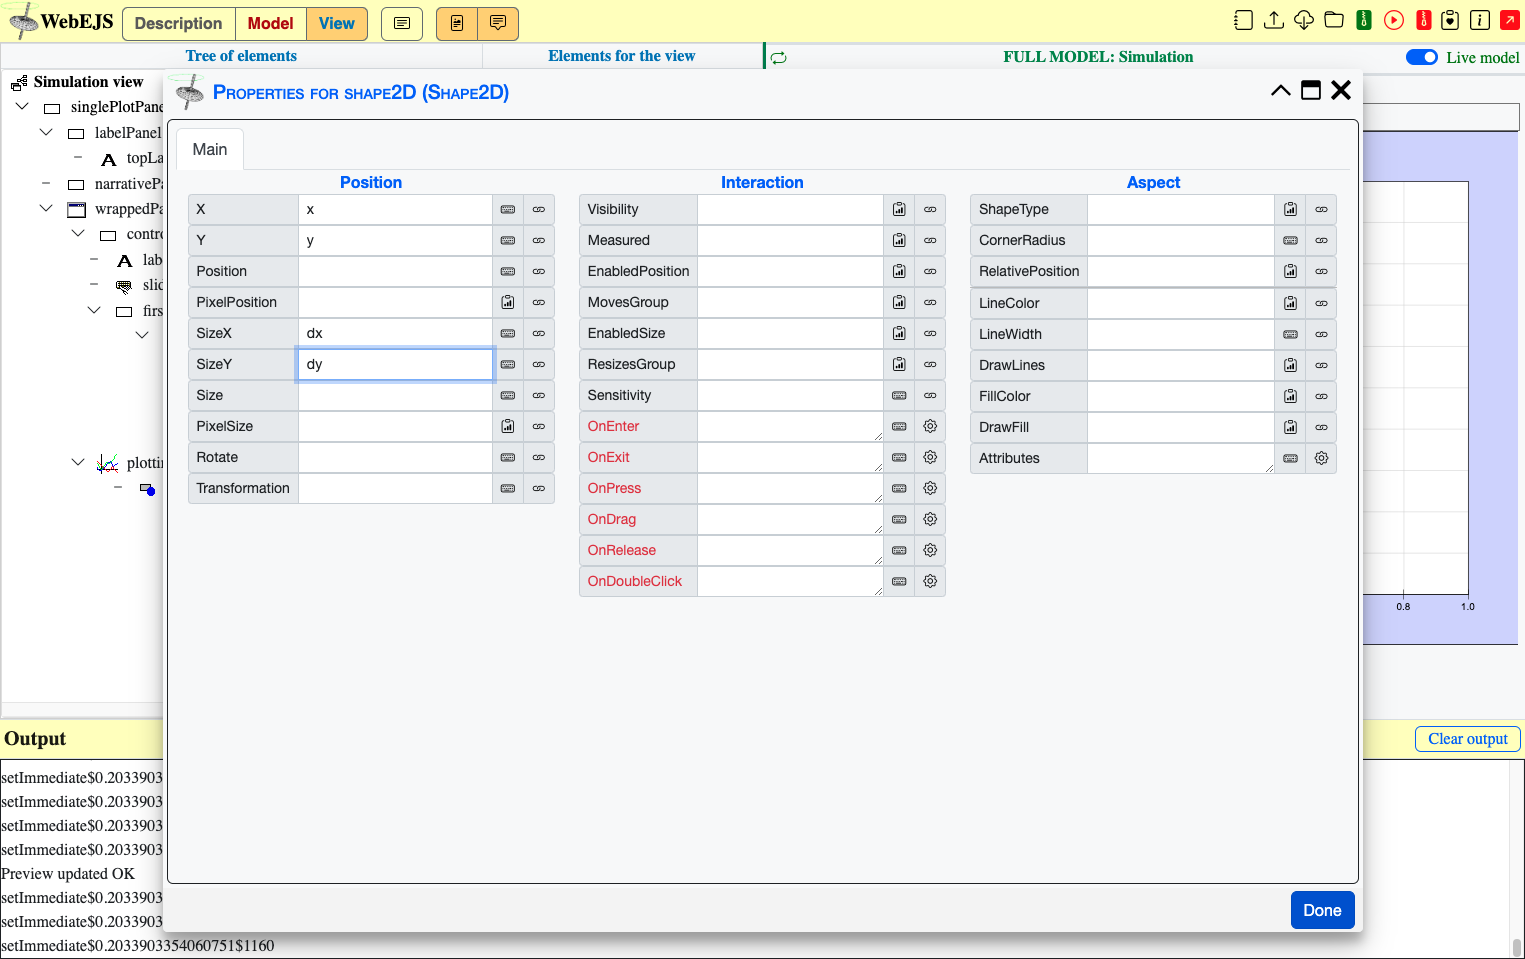The width and height of the screenshot is (1525, 959).
Task: Click the Elements for the view header
Action: [622, 56]
